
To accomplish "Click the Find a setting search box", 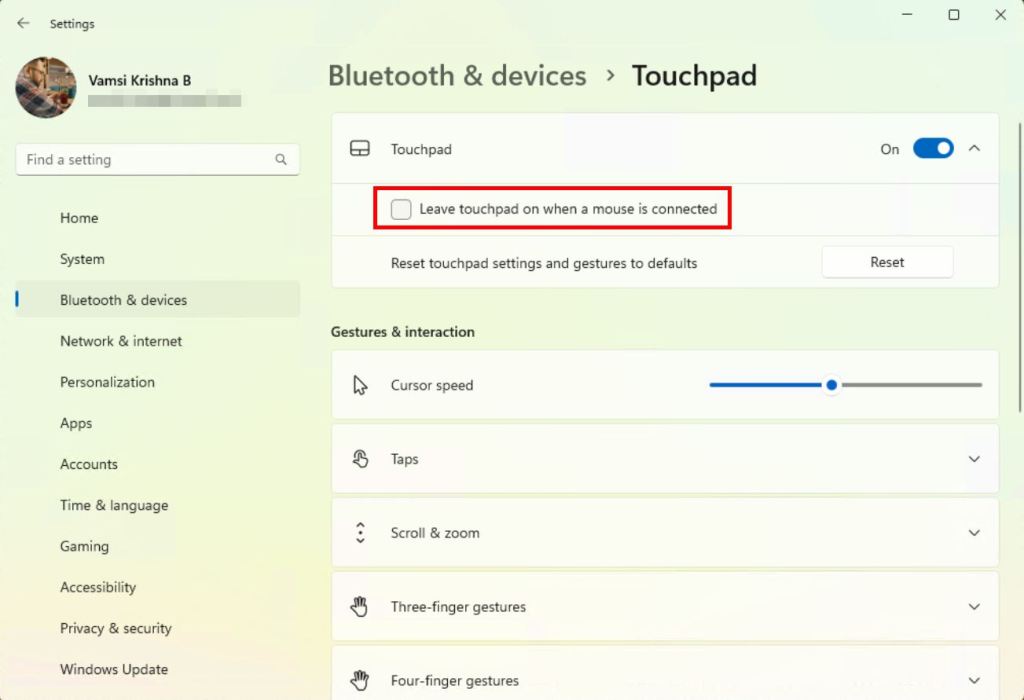I will [157, 159].
